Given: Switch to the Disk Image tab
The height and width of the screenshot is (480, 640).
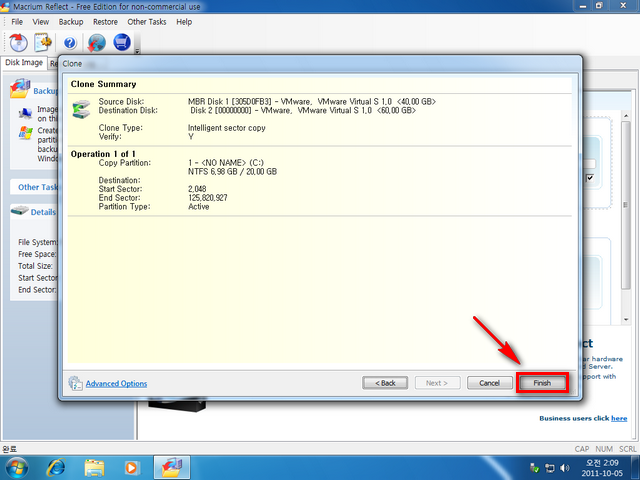Looking at the screenshot, I should (24, 62).
